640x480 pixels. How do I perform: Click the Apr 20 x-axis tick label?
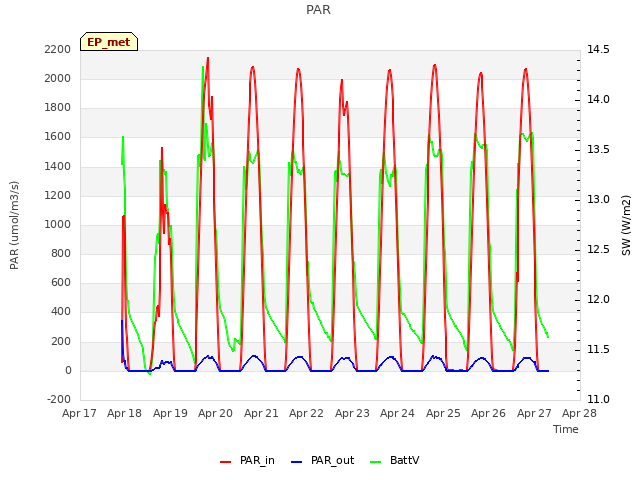point(216,413)
